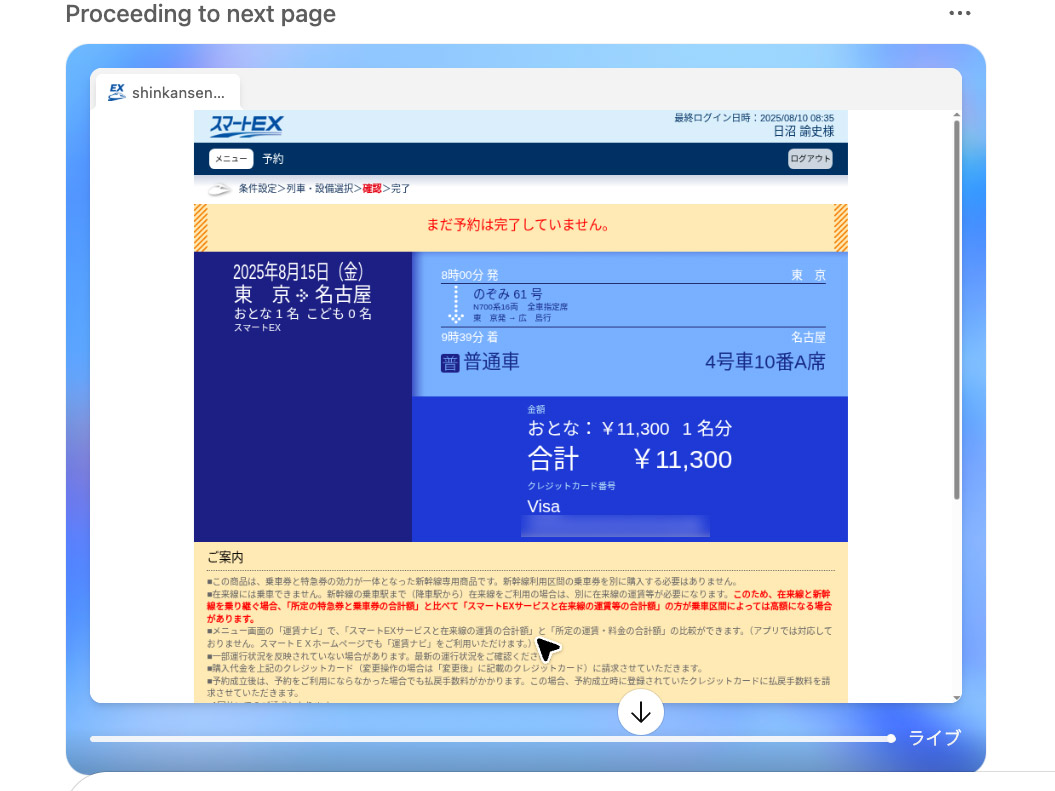Click the ログアウト button
1055x791 pixels.
click(x=810, y=159)
